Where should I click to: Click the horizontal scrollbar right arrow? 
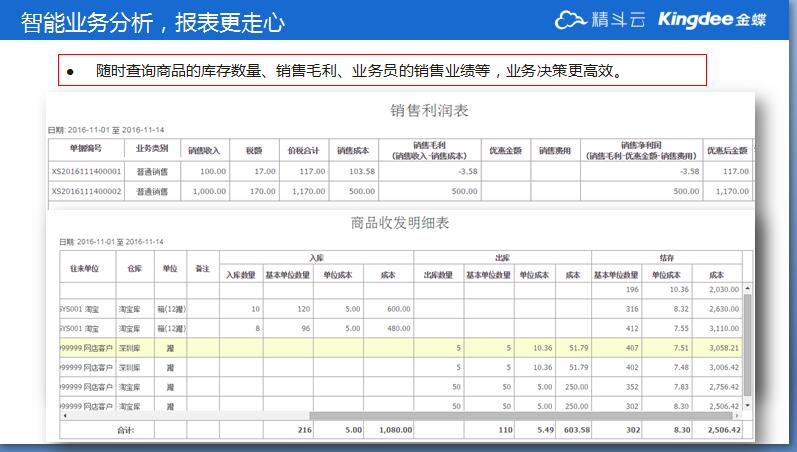coord(736,415)
